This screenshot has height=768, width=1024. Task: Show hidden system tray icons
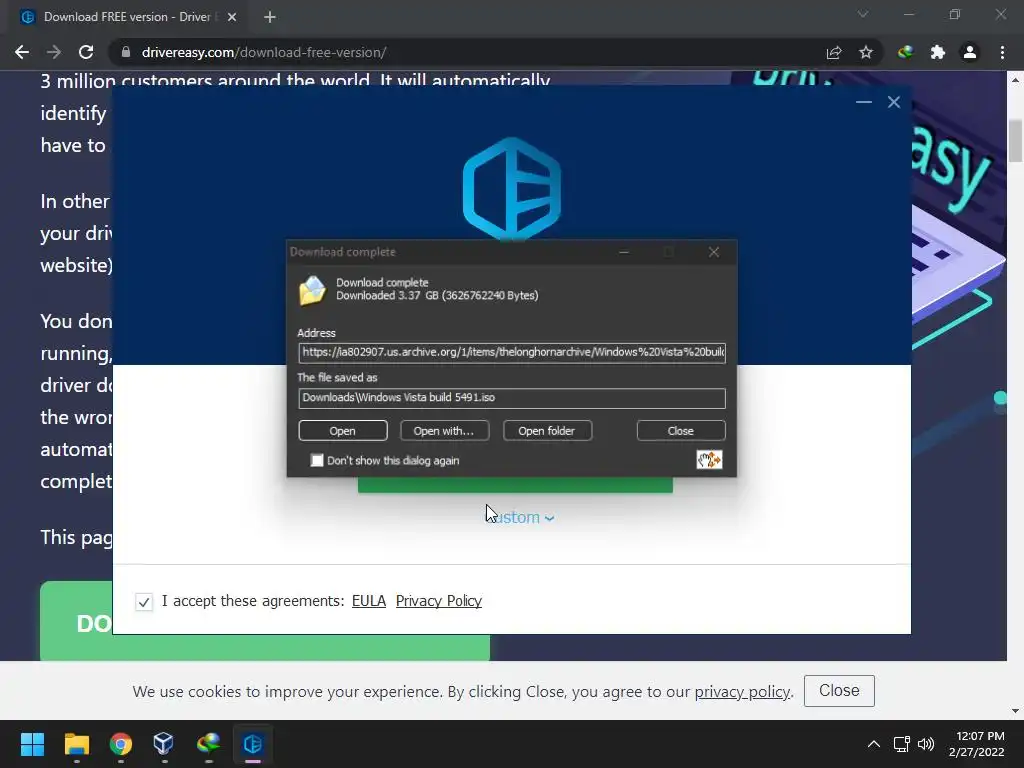[873, 744]
